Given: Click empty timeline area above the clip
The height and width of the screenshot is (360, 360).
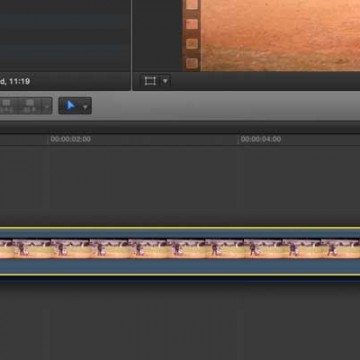Looking at the screenshot, I should (180, 186).
